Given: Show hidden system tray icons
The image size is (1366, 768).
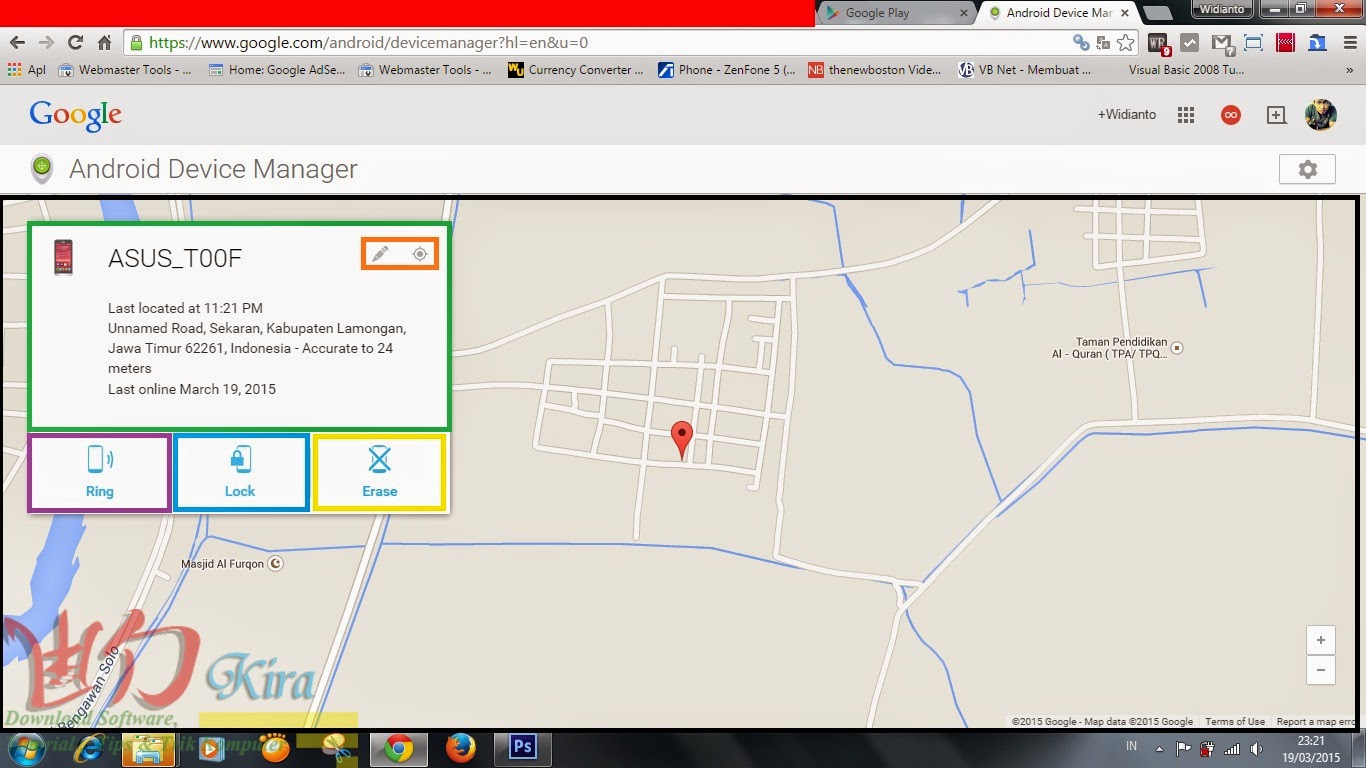Looking at the screenshot, I should coord(1159,748).
